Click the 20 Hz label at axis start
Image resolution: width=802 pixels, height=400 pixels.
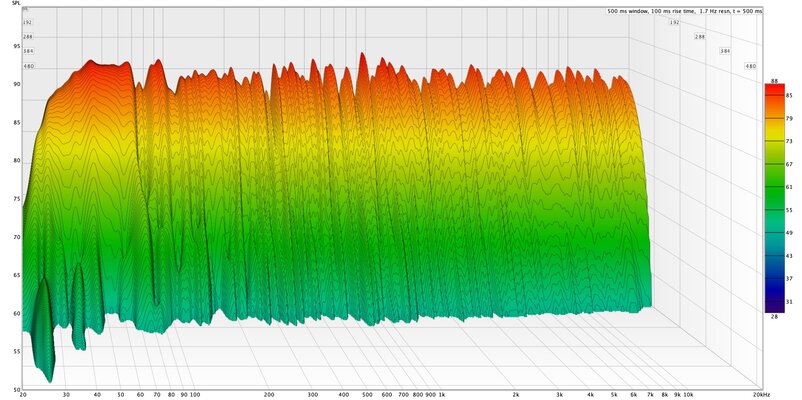coord(23,395)
